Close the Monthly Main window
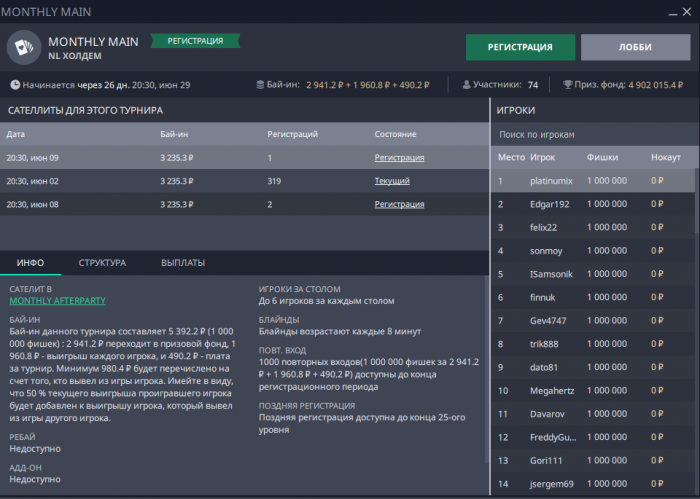 pyautogui.click(x=685, y=11)
